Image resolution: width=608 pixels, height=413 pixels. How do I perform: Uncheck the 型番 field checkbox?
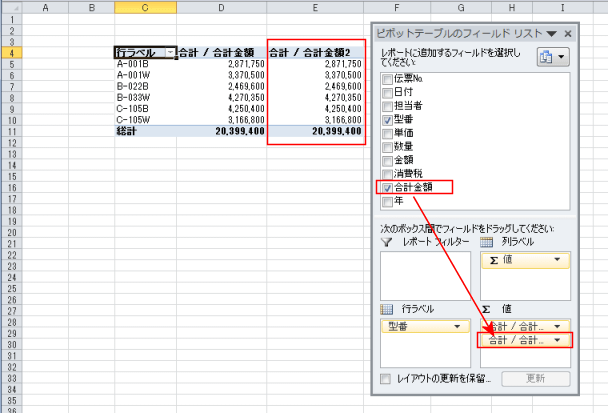point(387,120)
